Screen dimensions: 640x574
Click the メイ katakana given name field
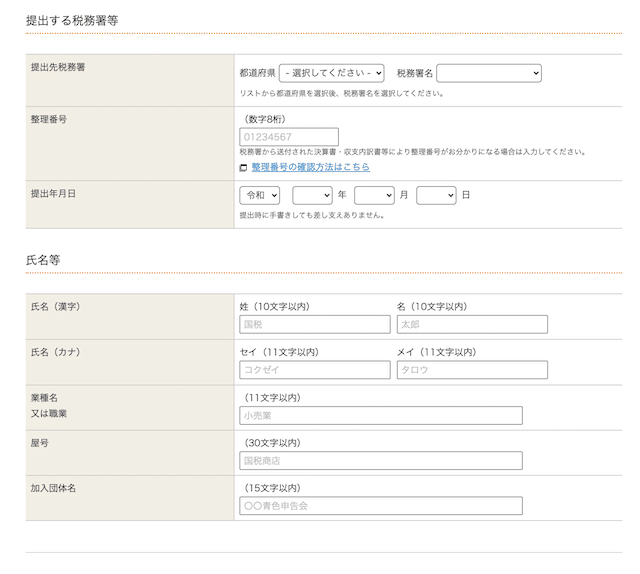[x=472, y=370]
